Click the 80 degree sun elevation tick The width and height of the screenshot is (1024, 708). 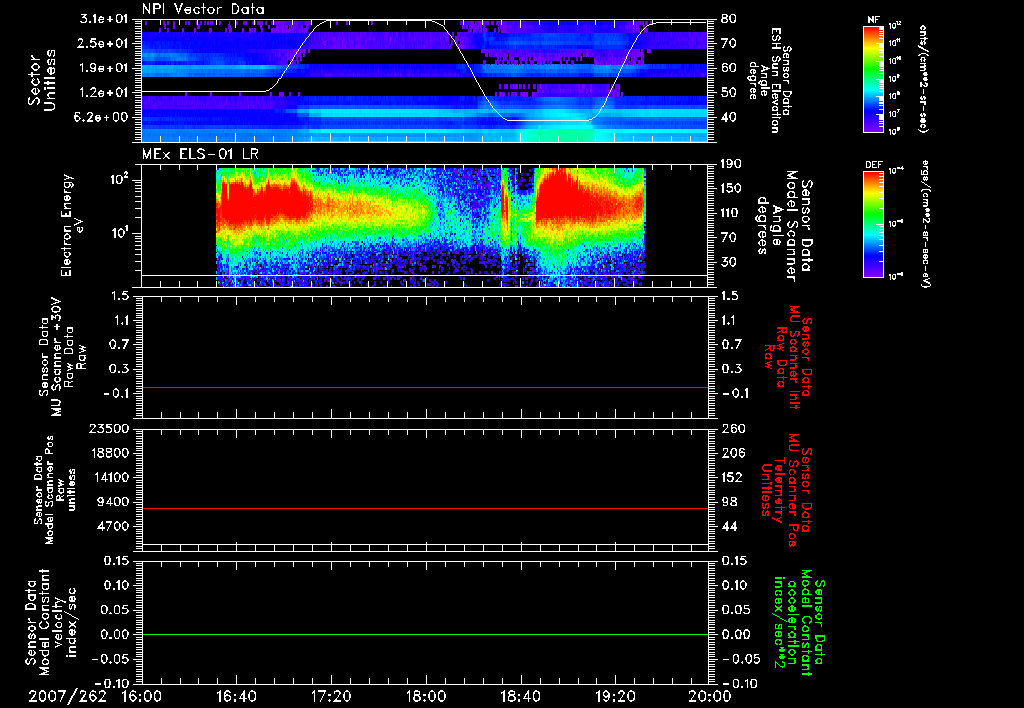(x=728, y=19)
